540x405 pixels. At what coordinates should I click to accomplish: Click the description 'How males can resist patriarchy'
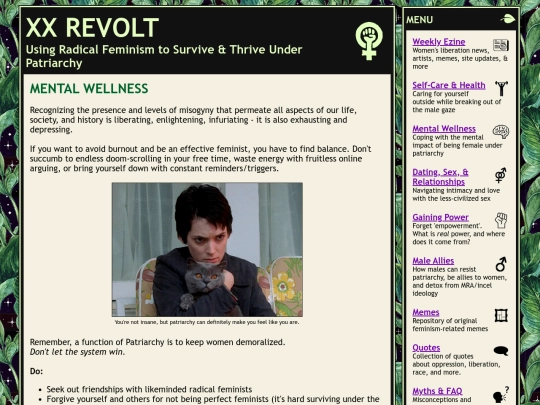point(459,281)
